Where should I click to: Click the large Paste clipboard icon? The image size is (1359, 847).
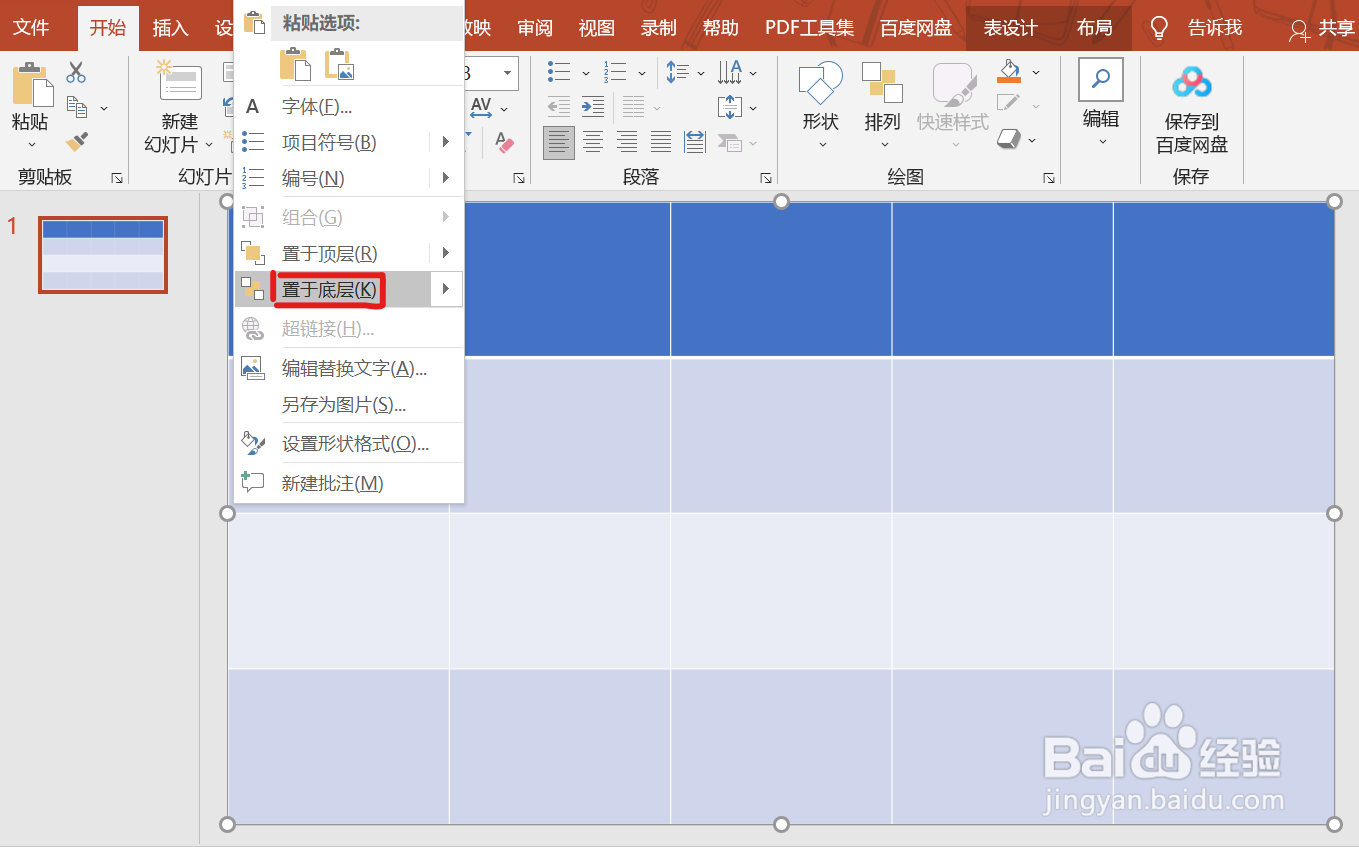tap(32, 85)
